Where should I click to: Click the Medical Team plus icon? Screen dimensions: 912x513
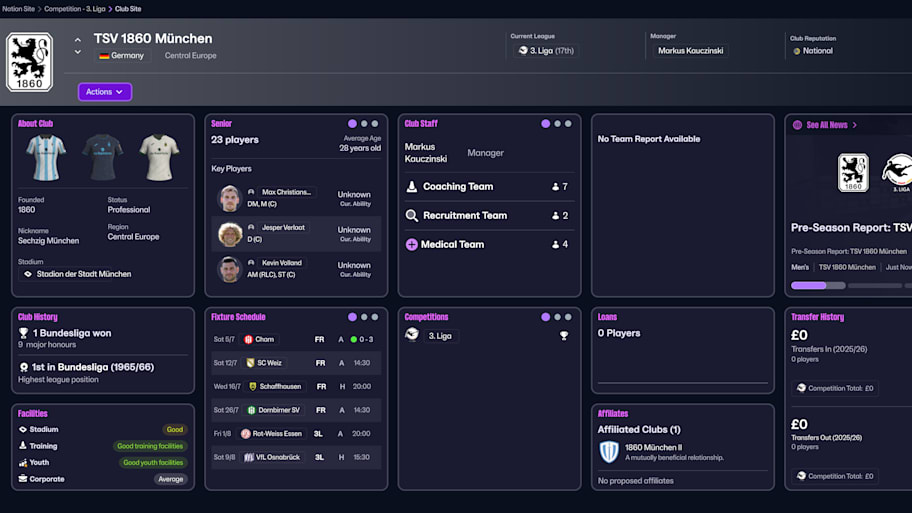click(411, 244)
